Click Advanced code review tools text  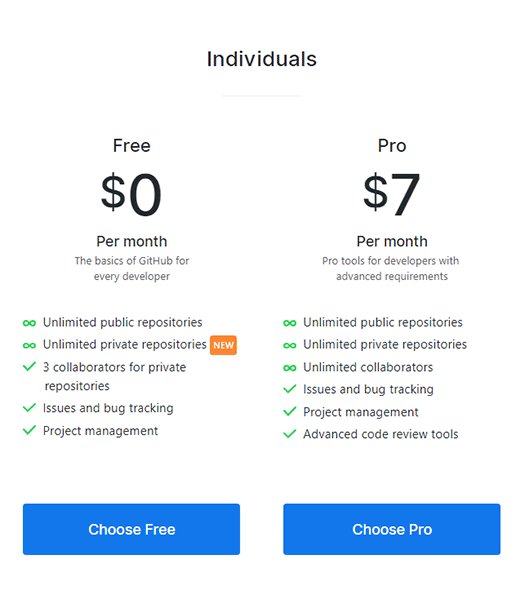[381, 434]
